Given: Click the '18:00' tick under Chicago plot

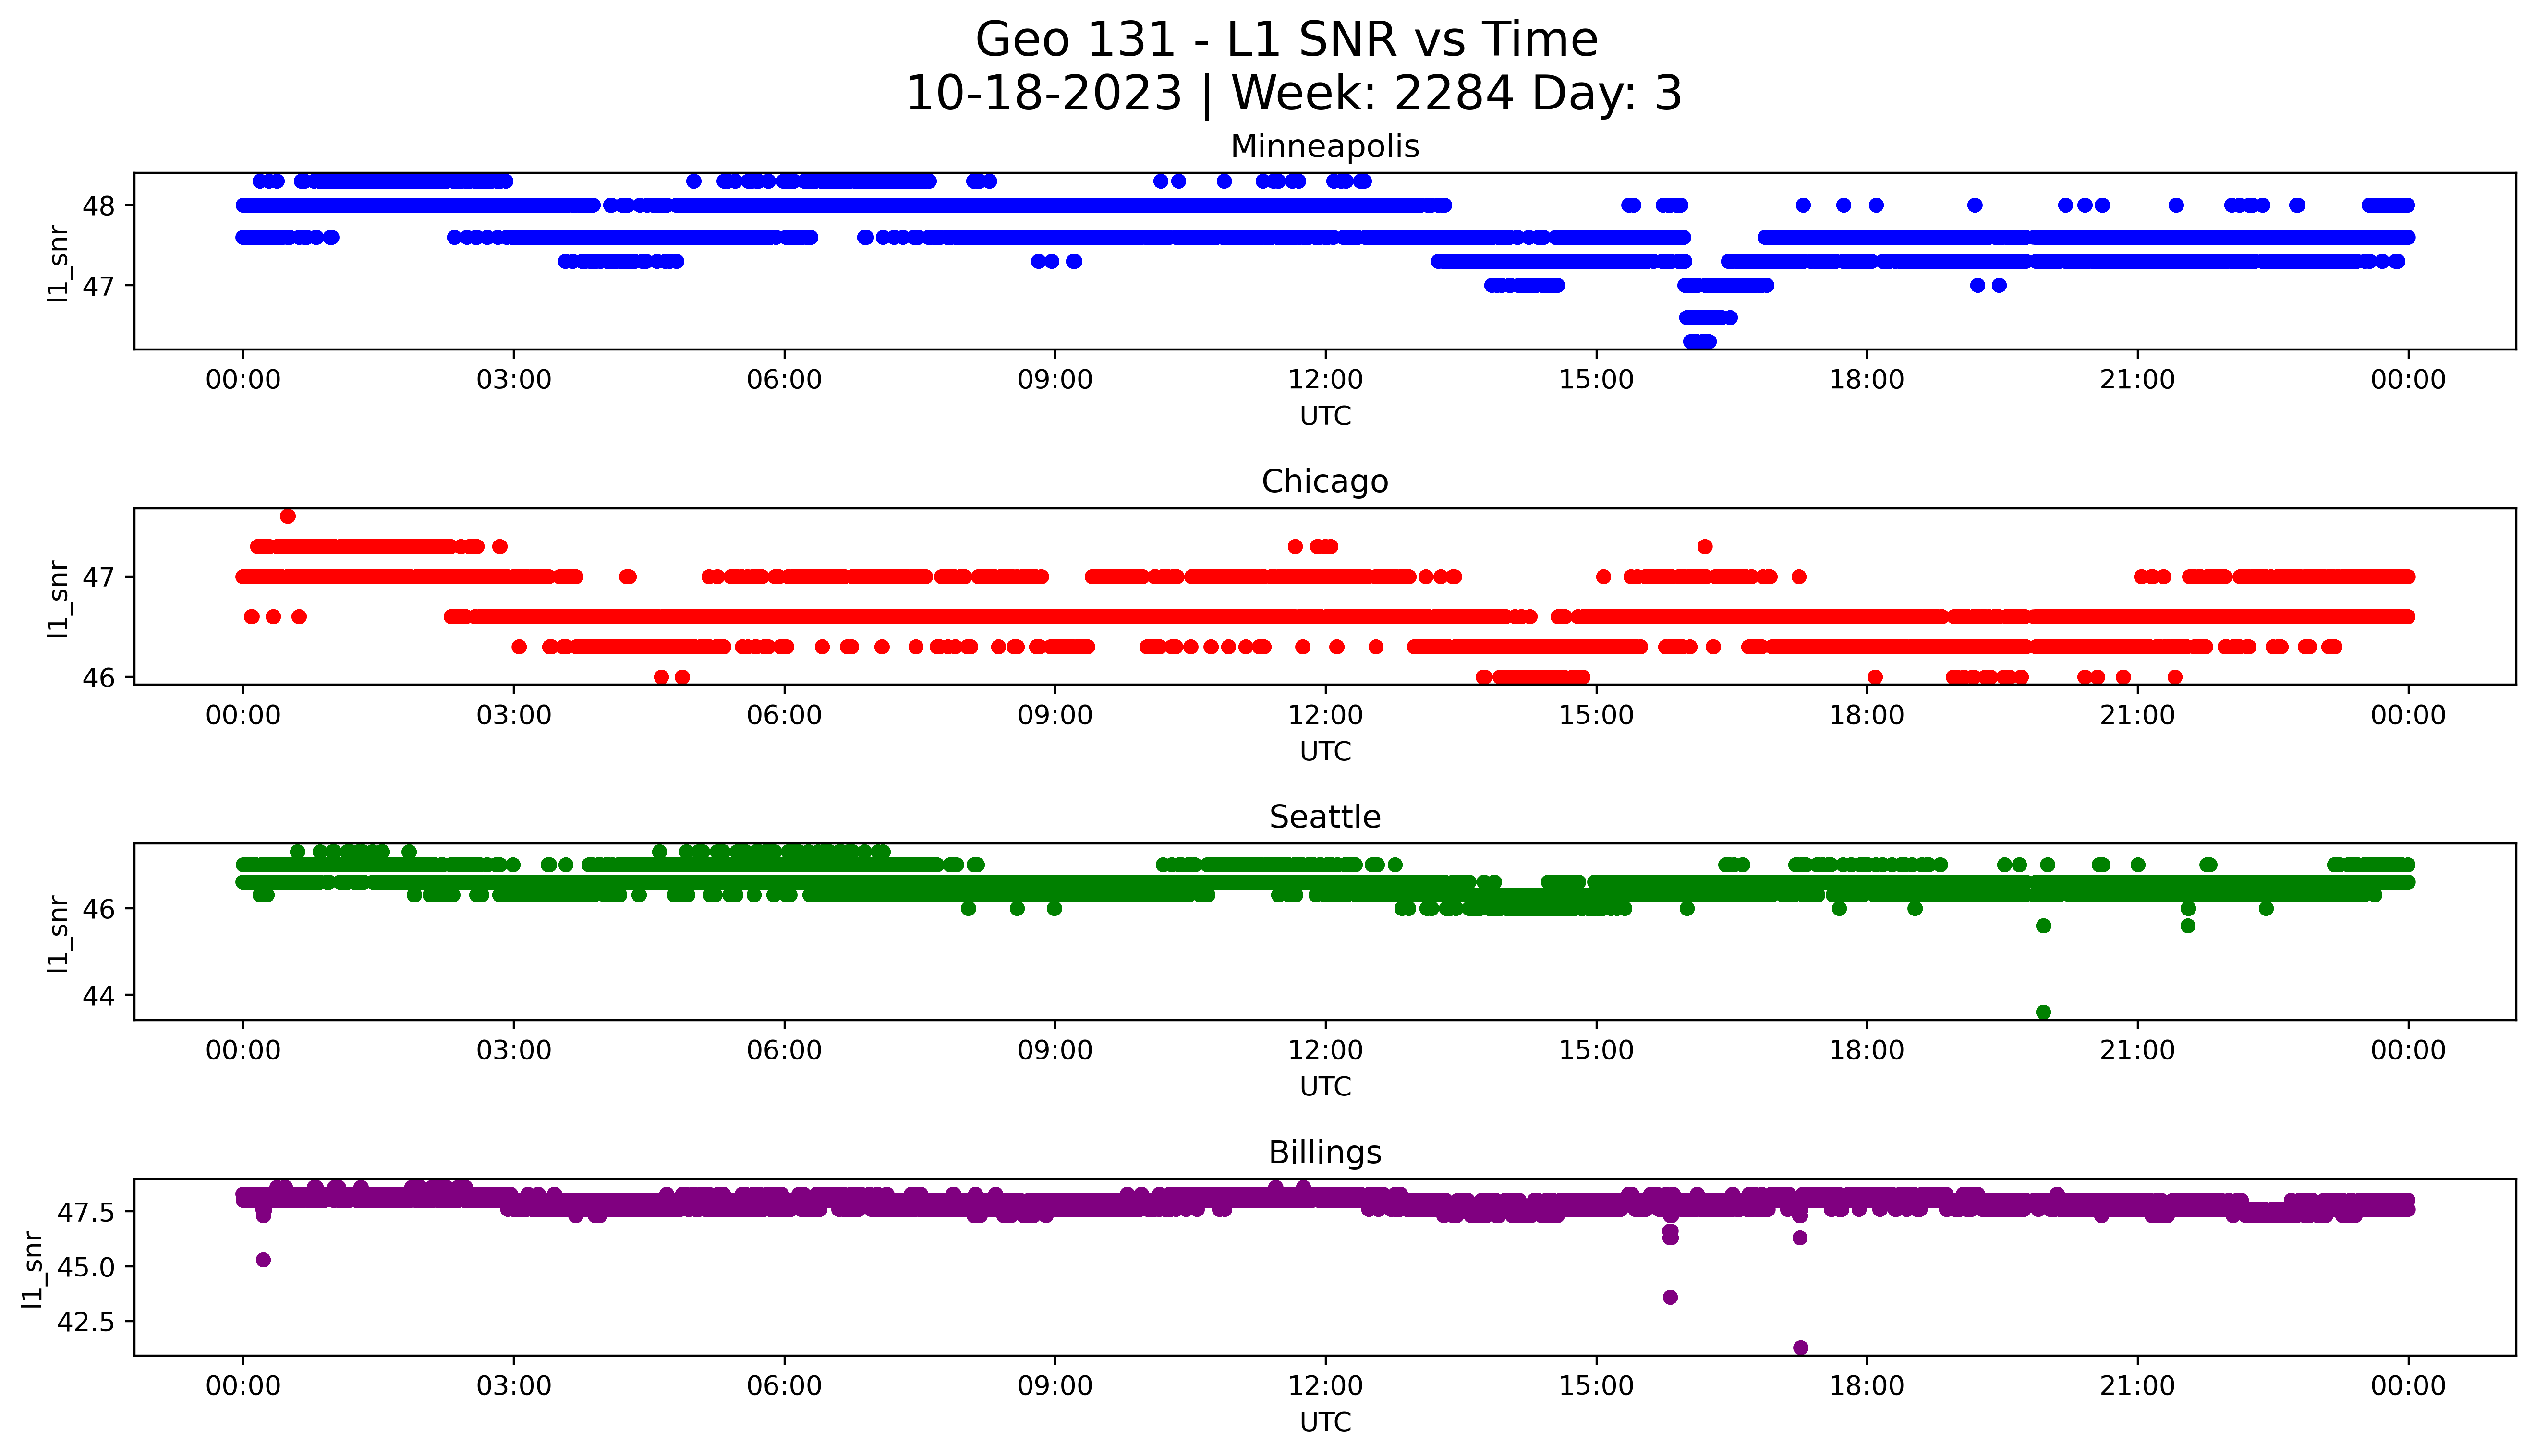Looking at the screenshot, I should tap(1867, 715).
